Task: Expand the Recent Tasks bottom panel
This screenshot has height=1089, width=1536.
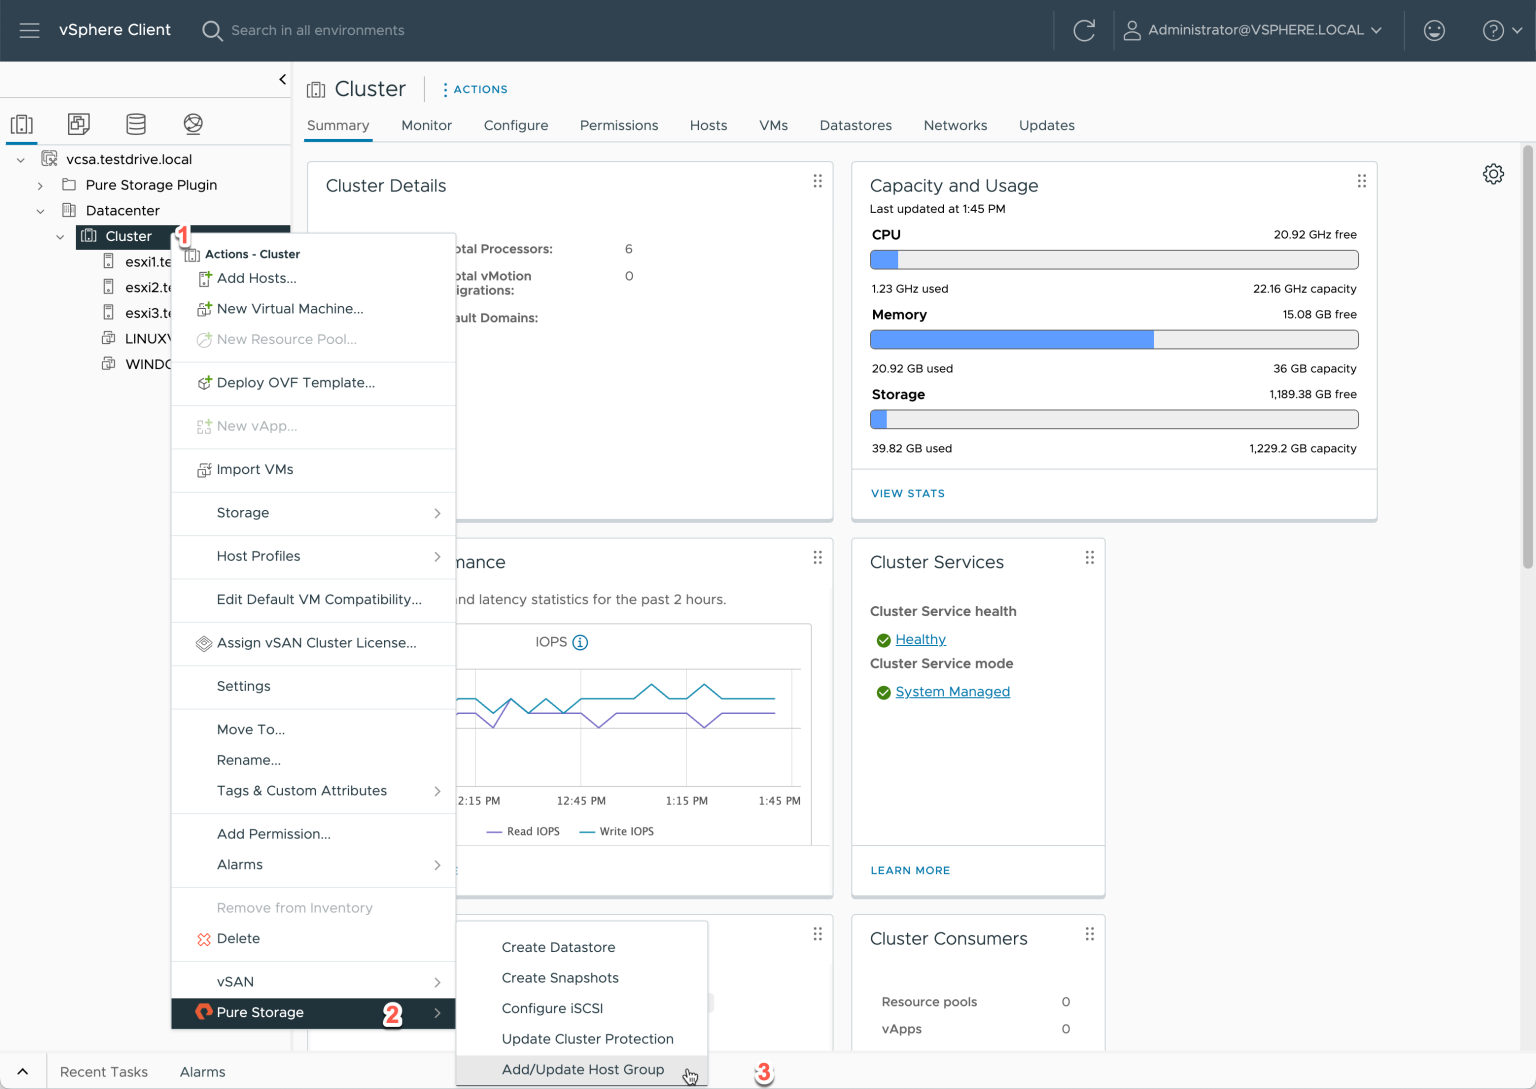Action: click(23, 1071)
